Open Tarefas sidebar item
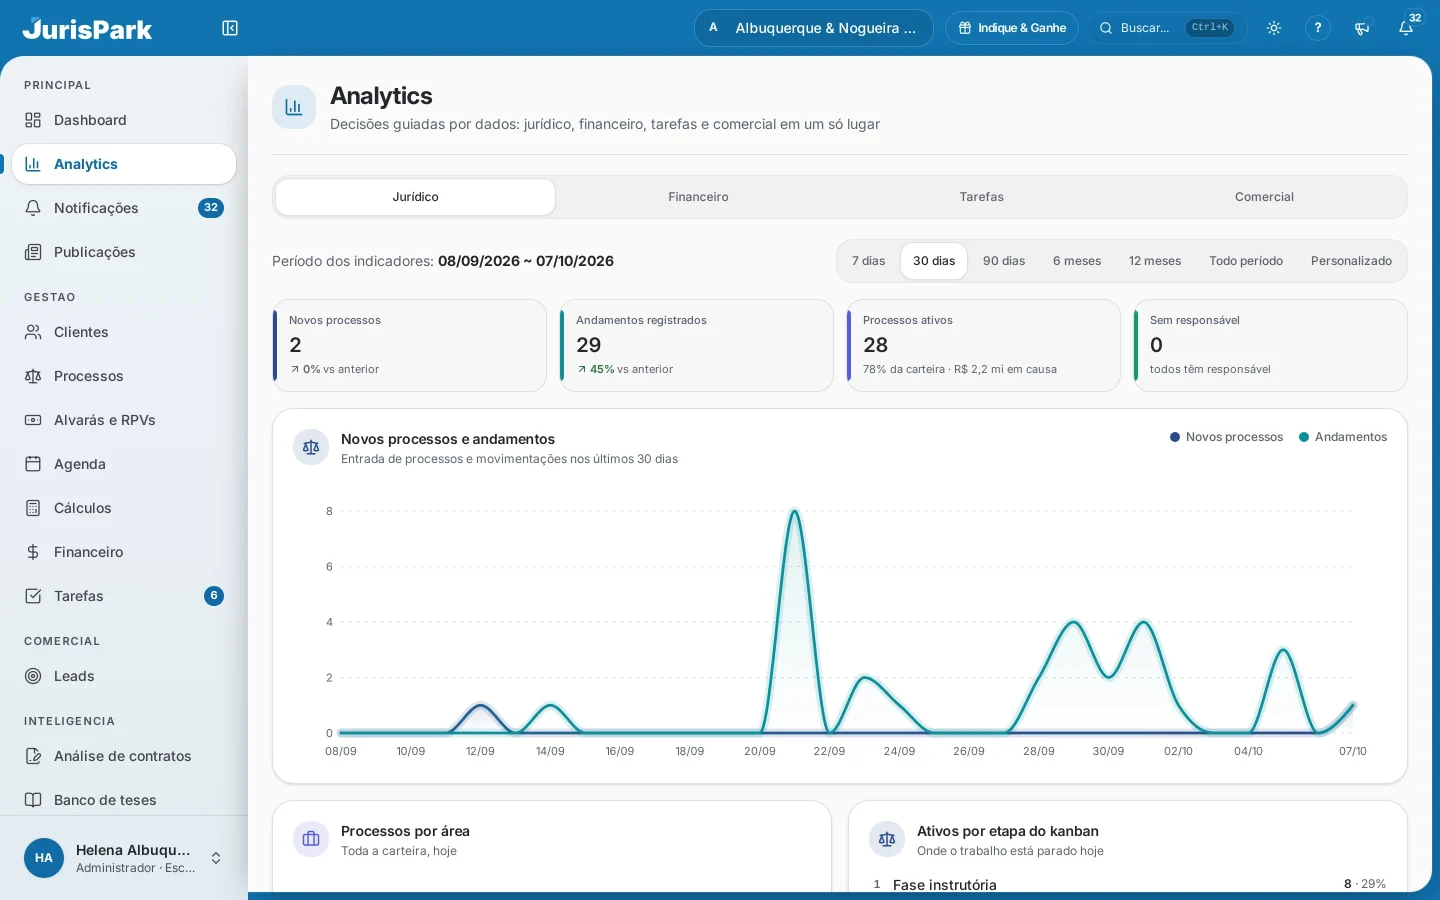This screenshot has width=1440, height=900. [124, 596]
